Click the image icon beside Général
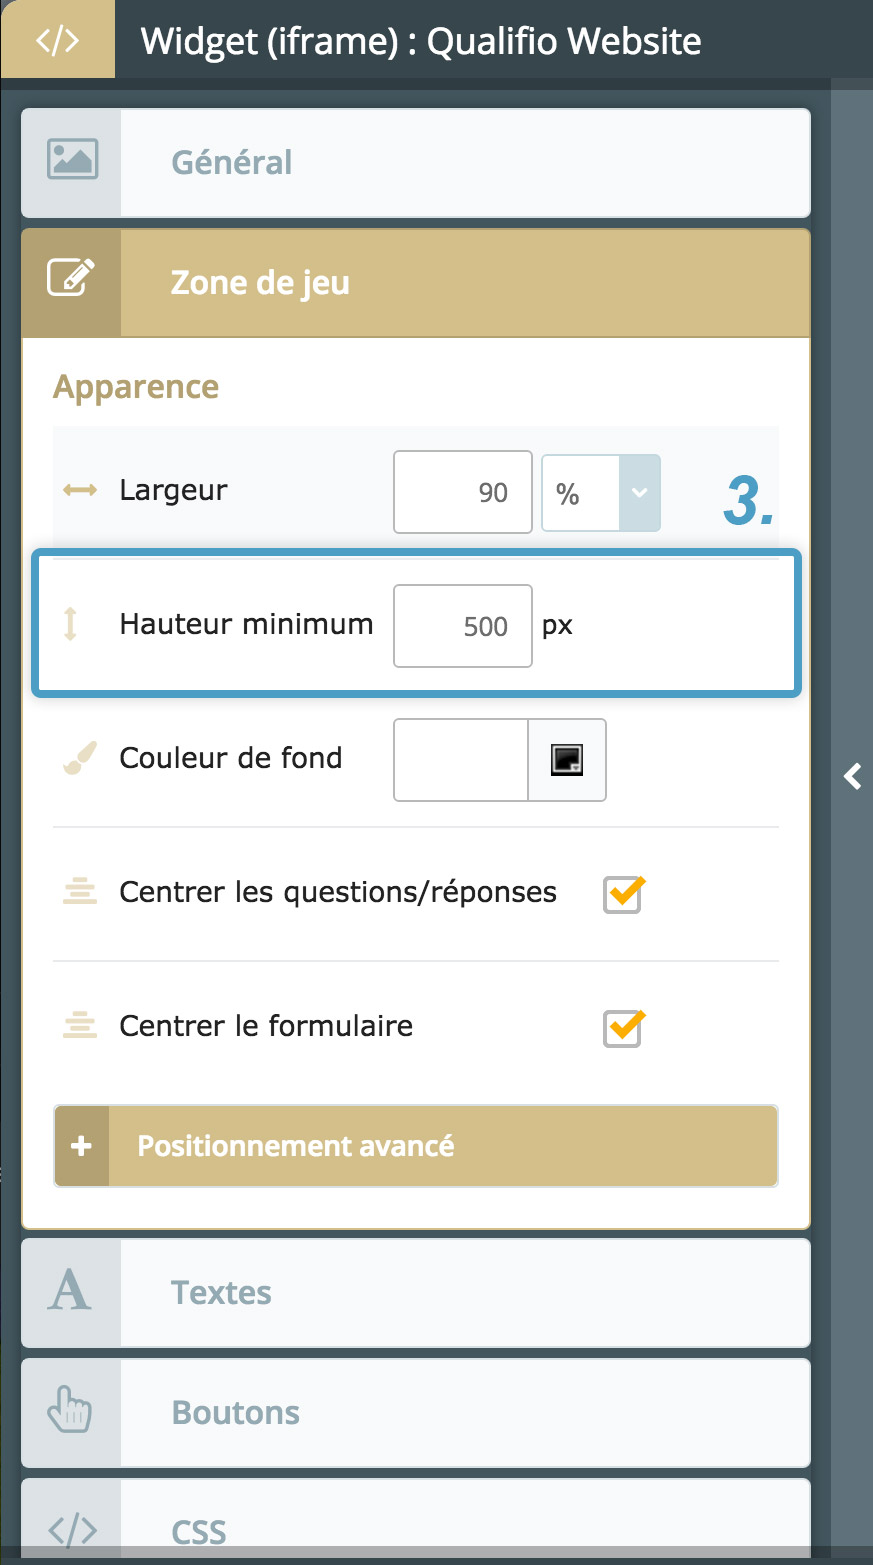This screenshot has height=1565, width=873. 72,162
